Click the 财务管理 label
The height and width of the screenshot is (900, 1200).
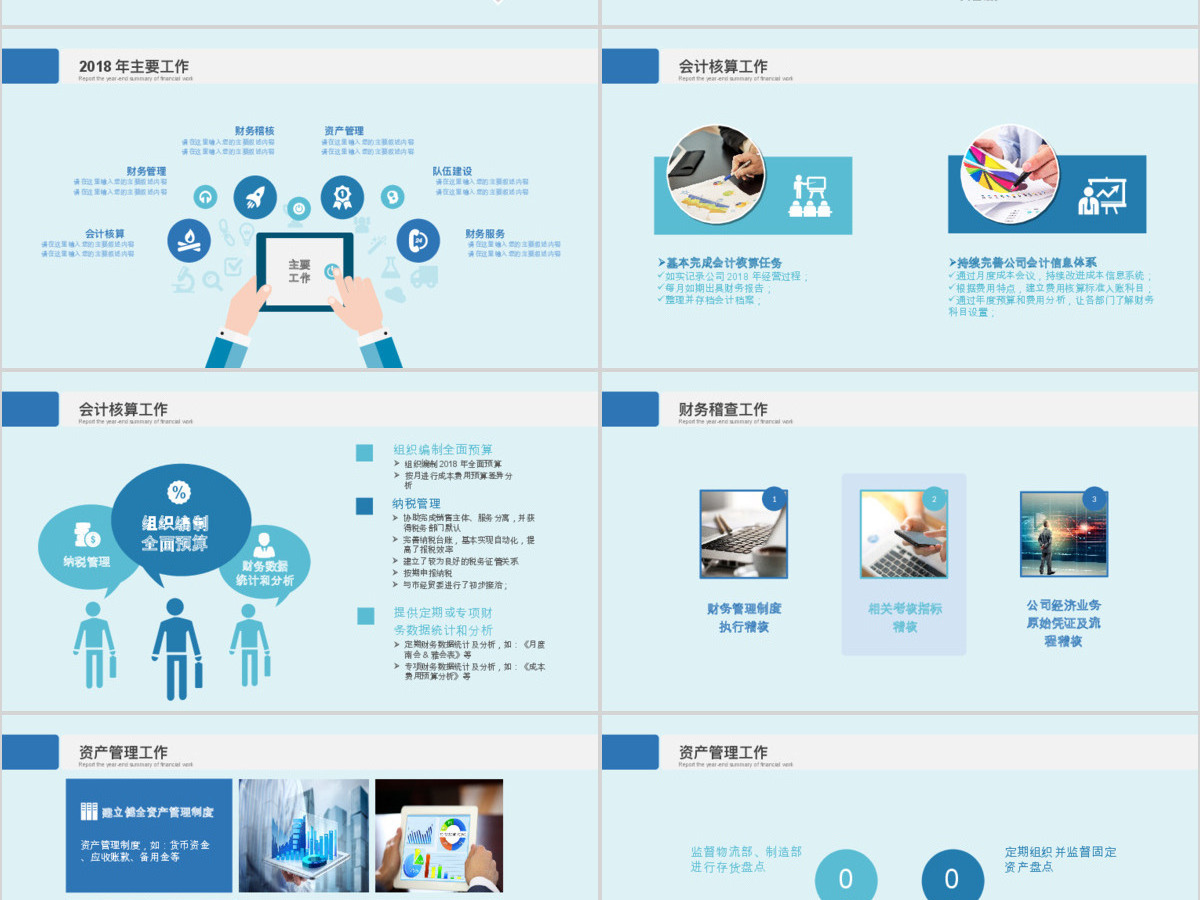[x=146, y=171]
